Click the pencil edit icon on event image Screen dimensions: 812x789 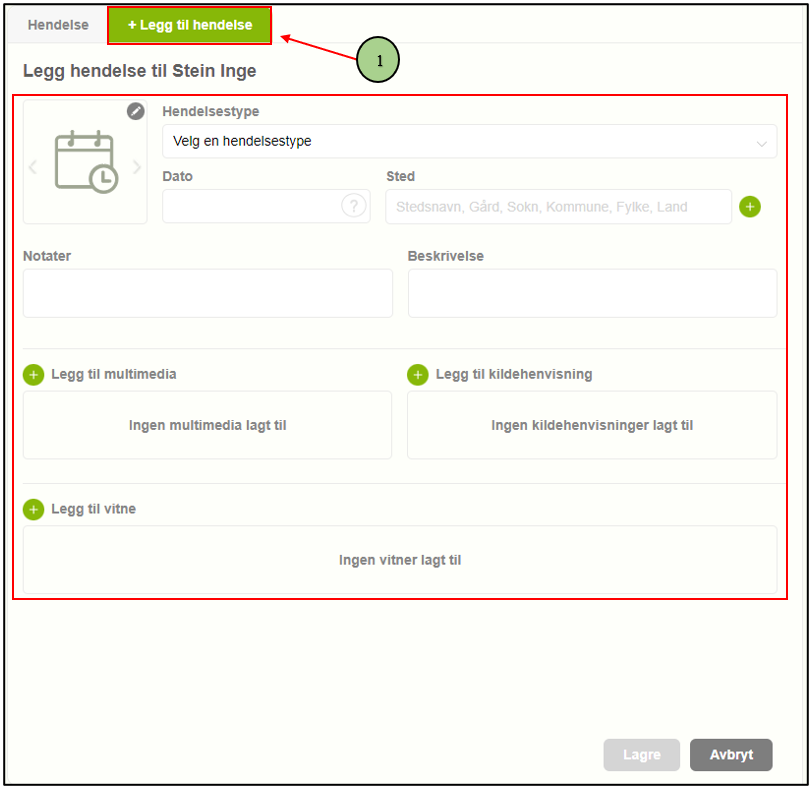pos(136,111)
